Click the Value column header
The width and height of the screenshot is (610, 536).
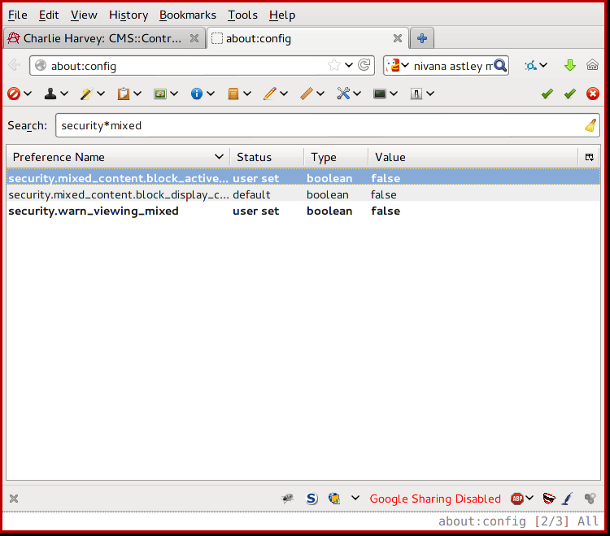pyautogui.click(x=473, y=157)
